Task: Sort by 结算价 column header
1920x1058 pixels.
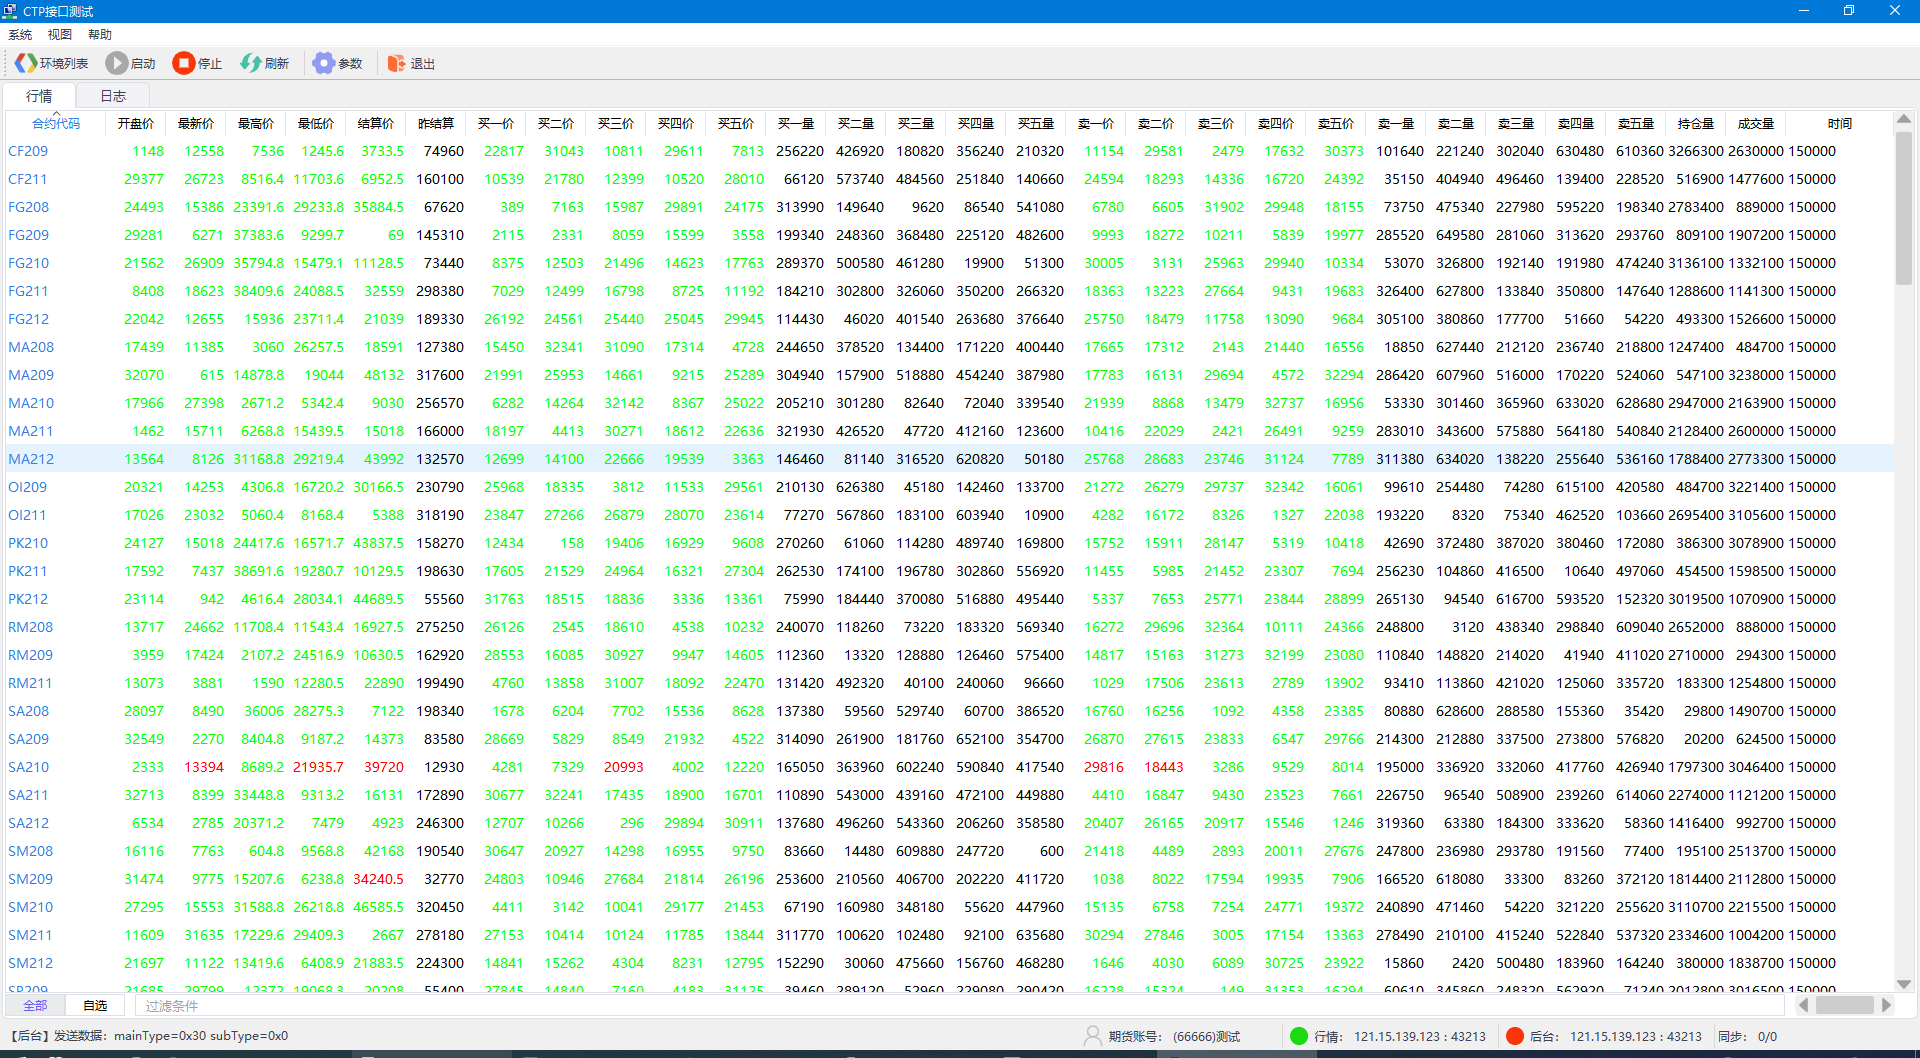Action: pyautogui.click(x=376, y=124)
